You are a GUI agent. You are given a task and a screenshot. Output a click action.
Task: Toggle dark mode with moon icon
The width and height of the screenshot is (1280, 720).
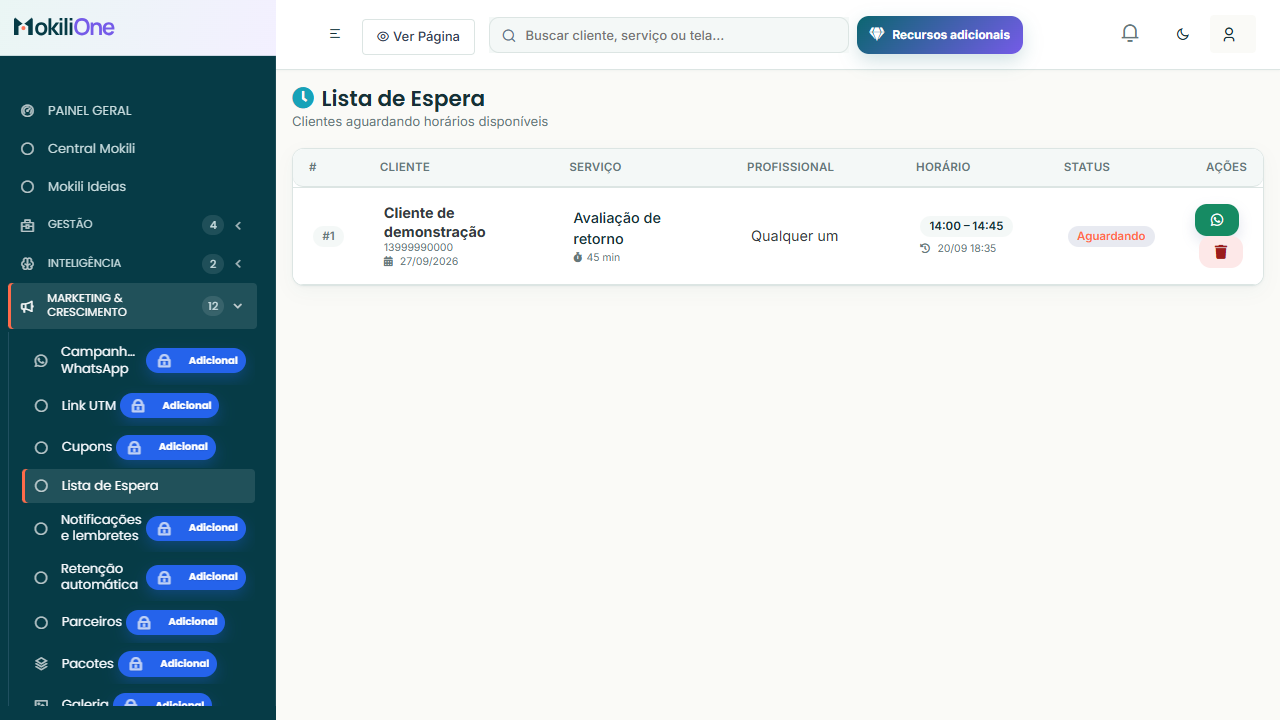(x=1183, y=34)
